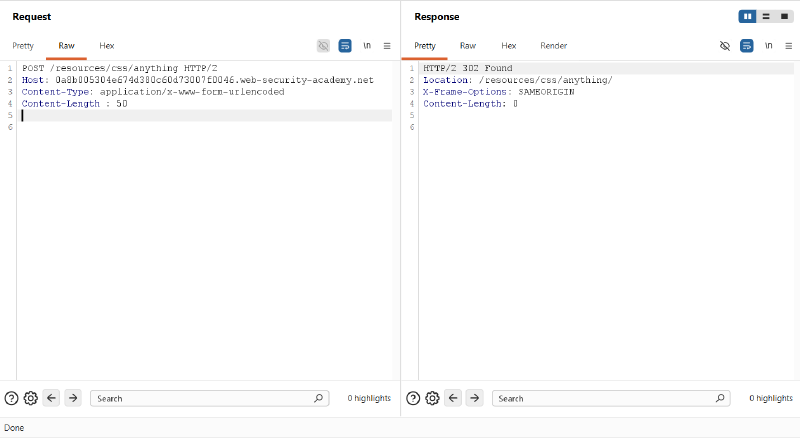The height and width of the screenshot is (438, 800).
Task: Go to next match in Response search
Action: click(474, 398)
